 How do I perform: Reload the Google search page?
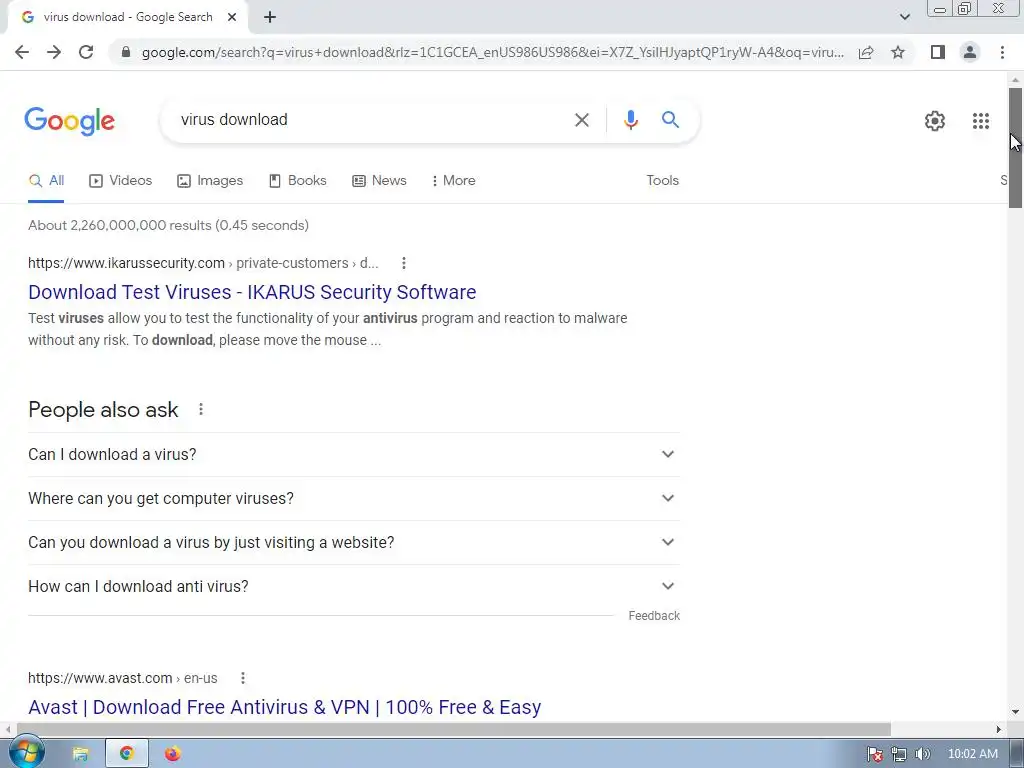click(86, 52)
